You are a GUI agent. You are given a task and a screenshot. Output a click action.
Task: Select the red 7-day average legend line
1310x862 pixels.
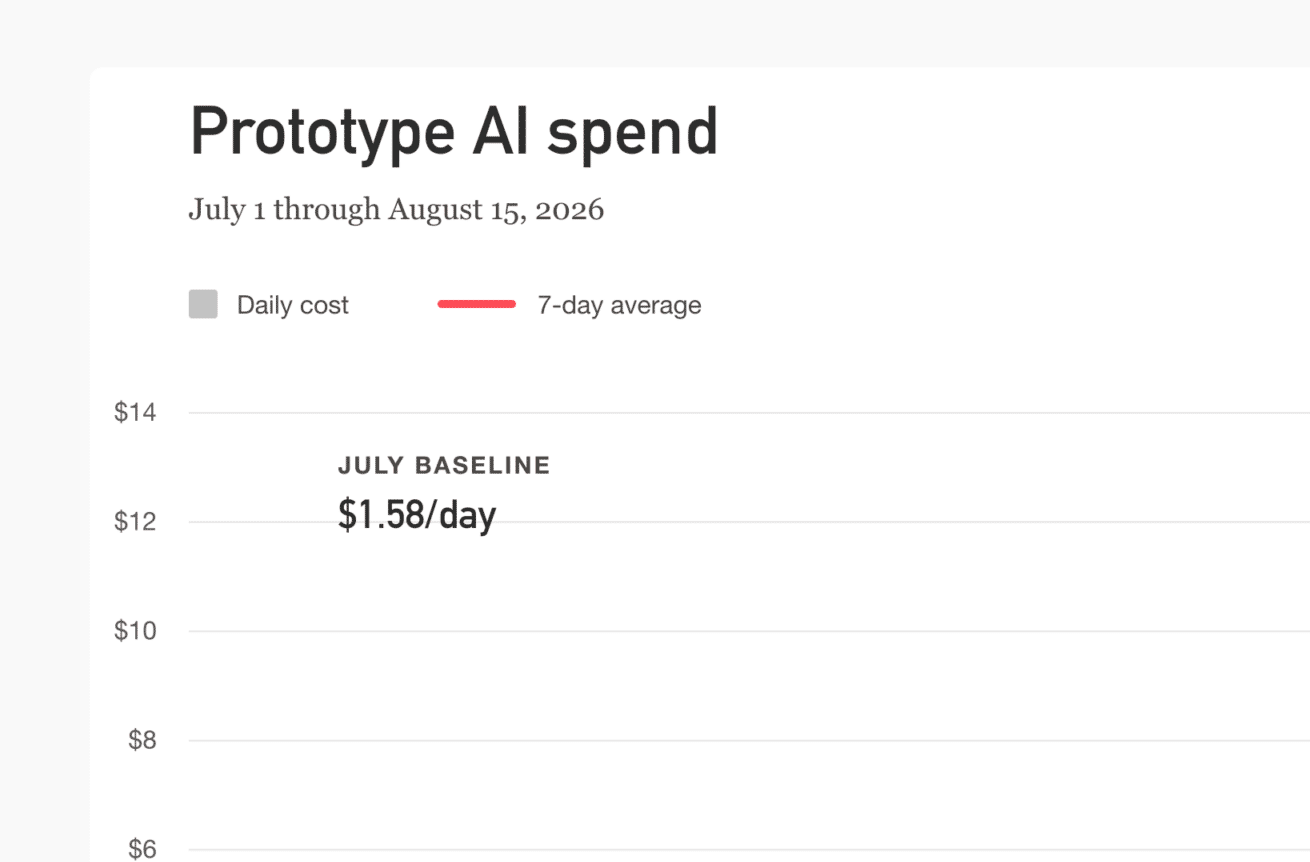tap(477, 304)
